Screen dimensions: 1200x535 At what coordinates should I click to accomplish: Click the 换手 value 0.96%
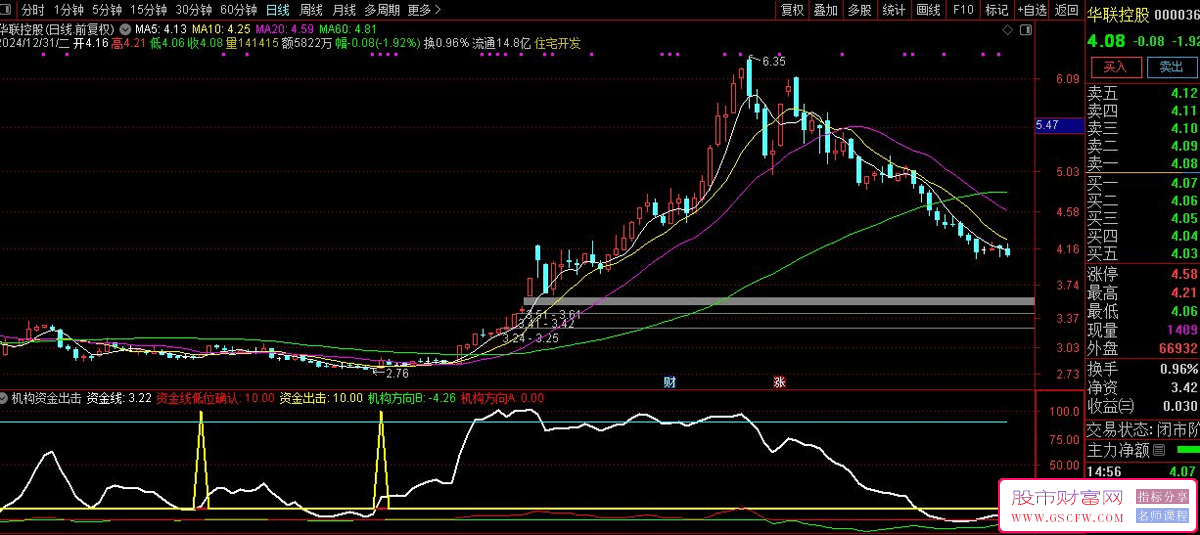(x=1178, y=368)
